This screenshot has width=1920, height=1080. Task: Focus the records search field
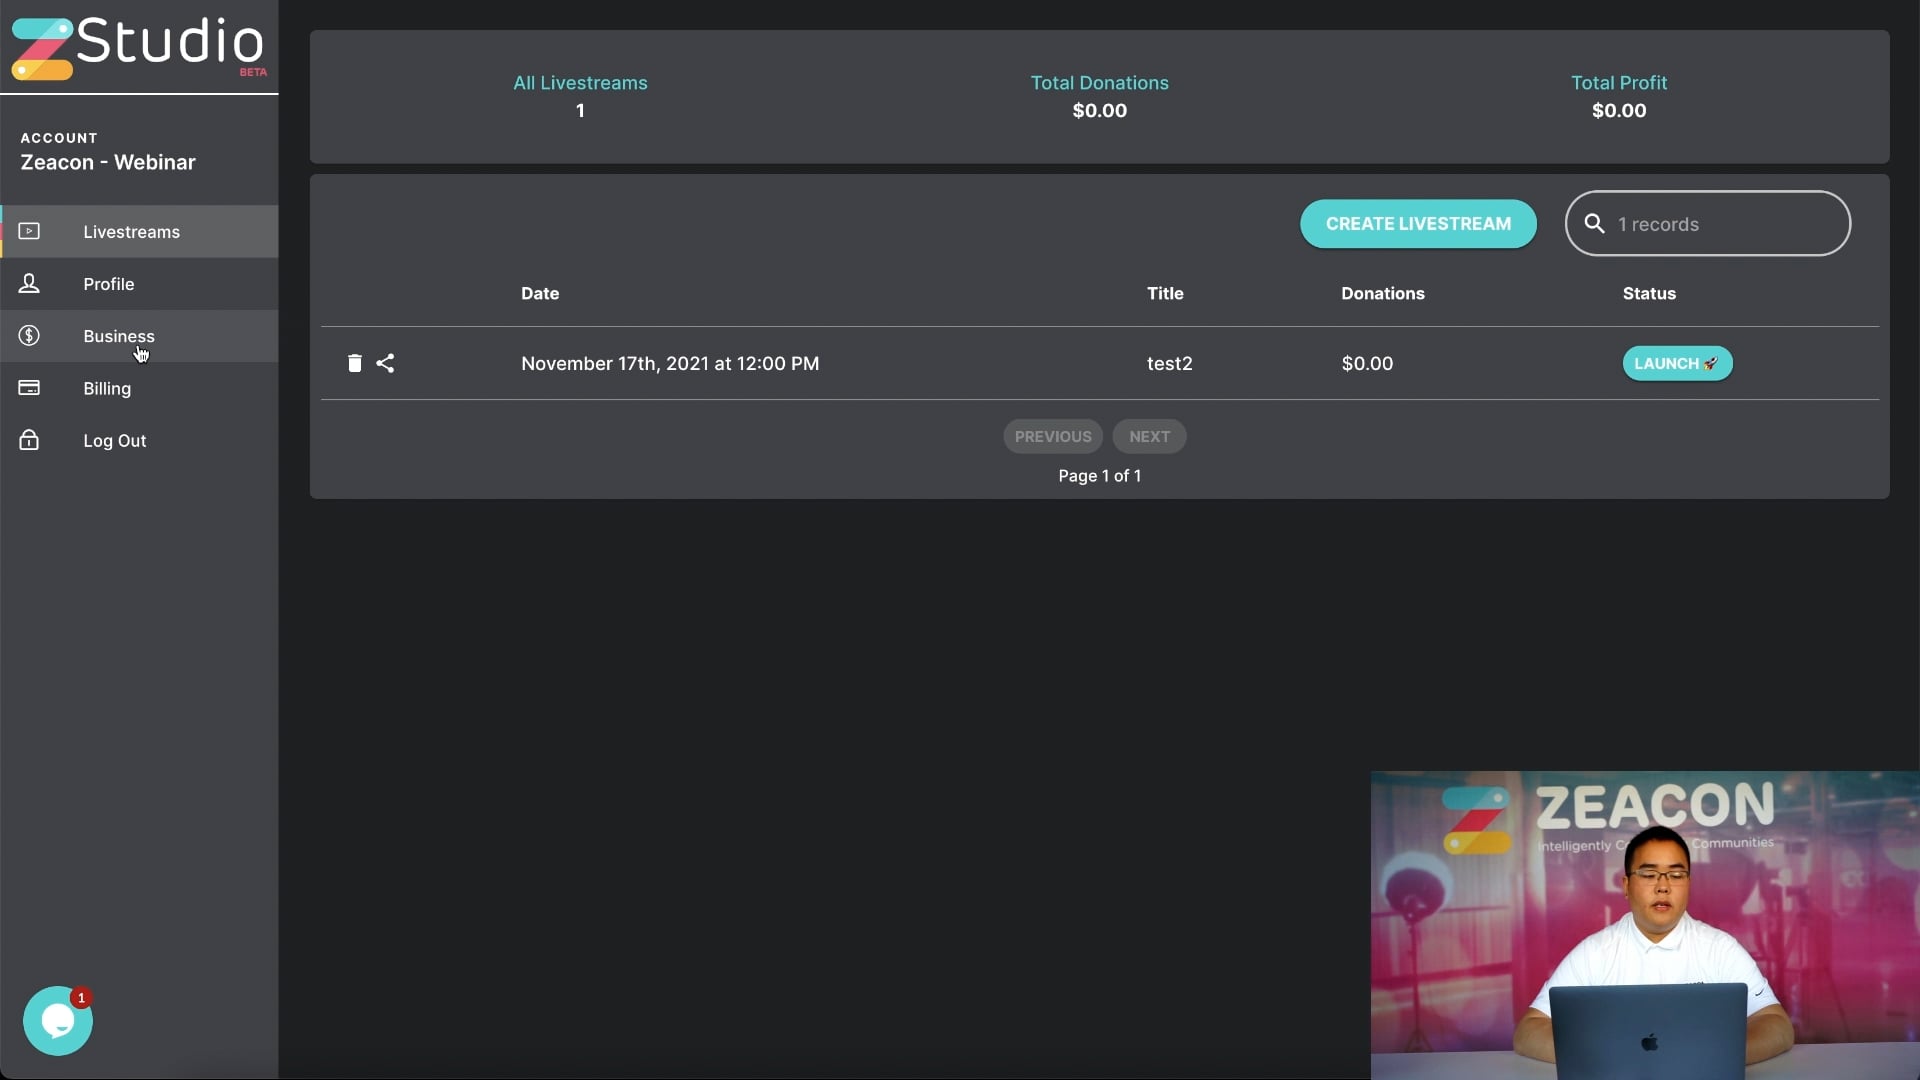click(x=1707, y=224)
